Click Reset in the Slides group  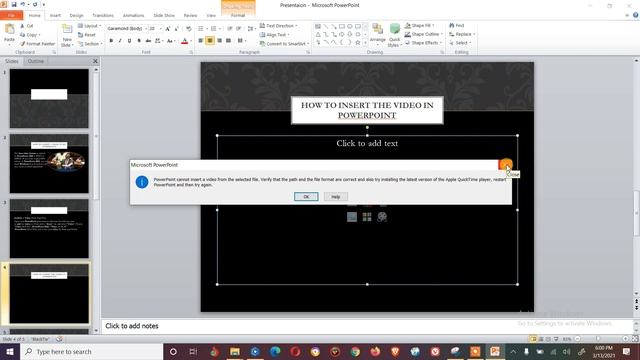pos(87,35)
